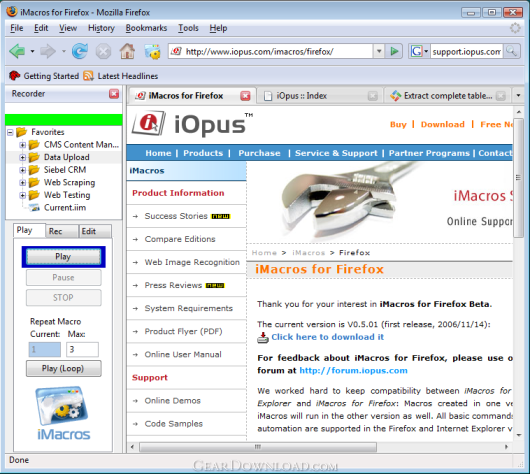530x474 pixels.
Task: Click the green Go arrow button
Action: coord(394,51)
